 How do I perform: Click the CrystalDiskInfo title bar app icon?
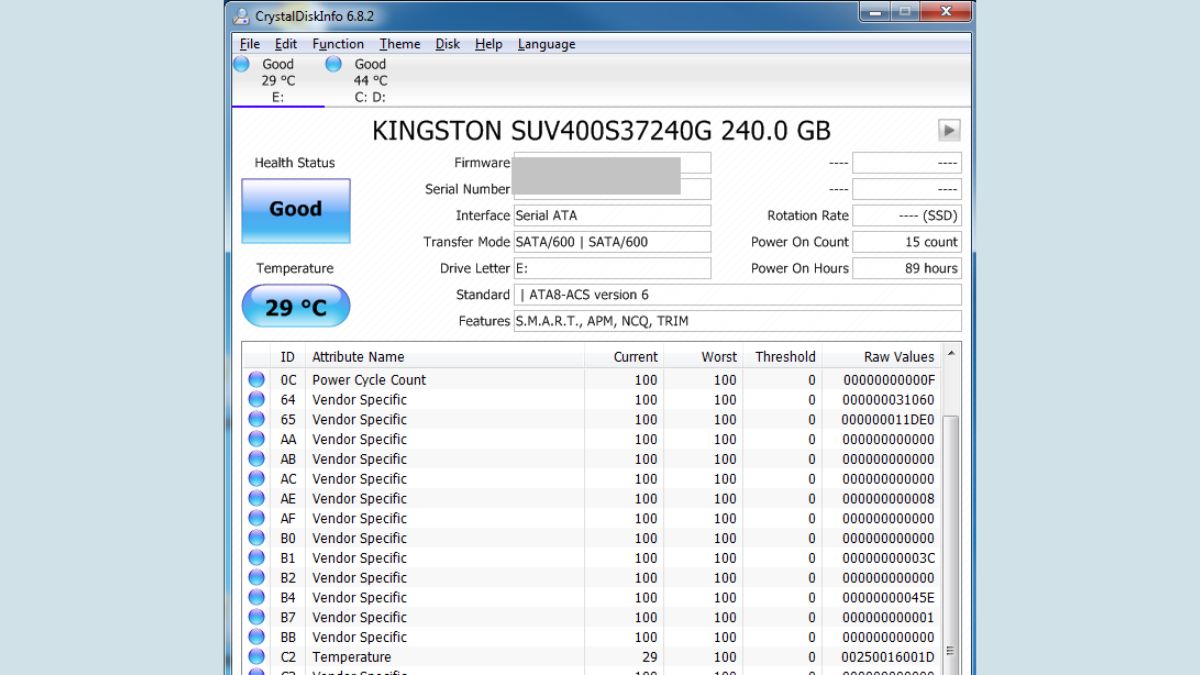241,16
